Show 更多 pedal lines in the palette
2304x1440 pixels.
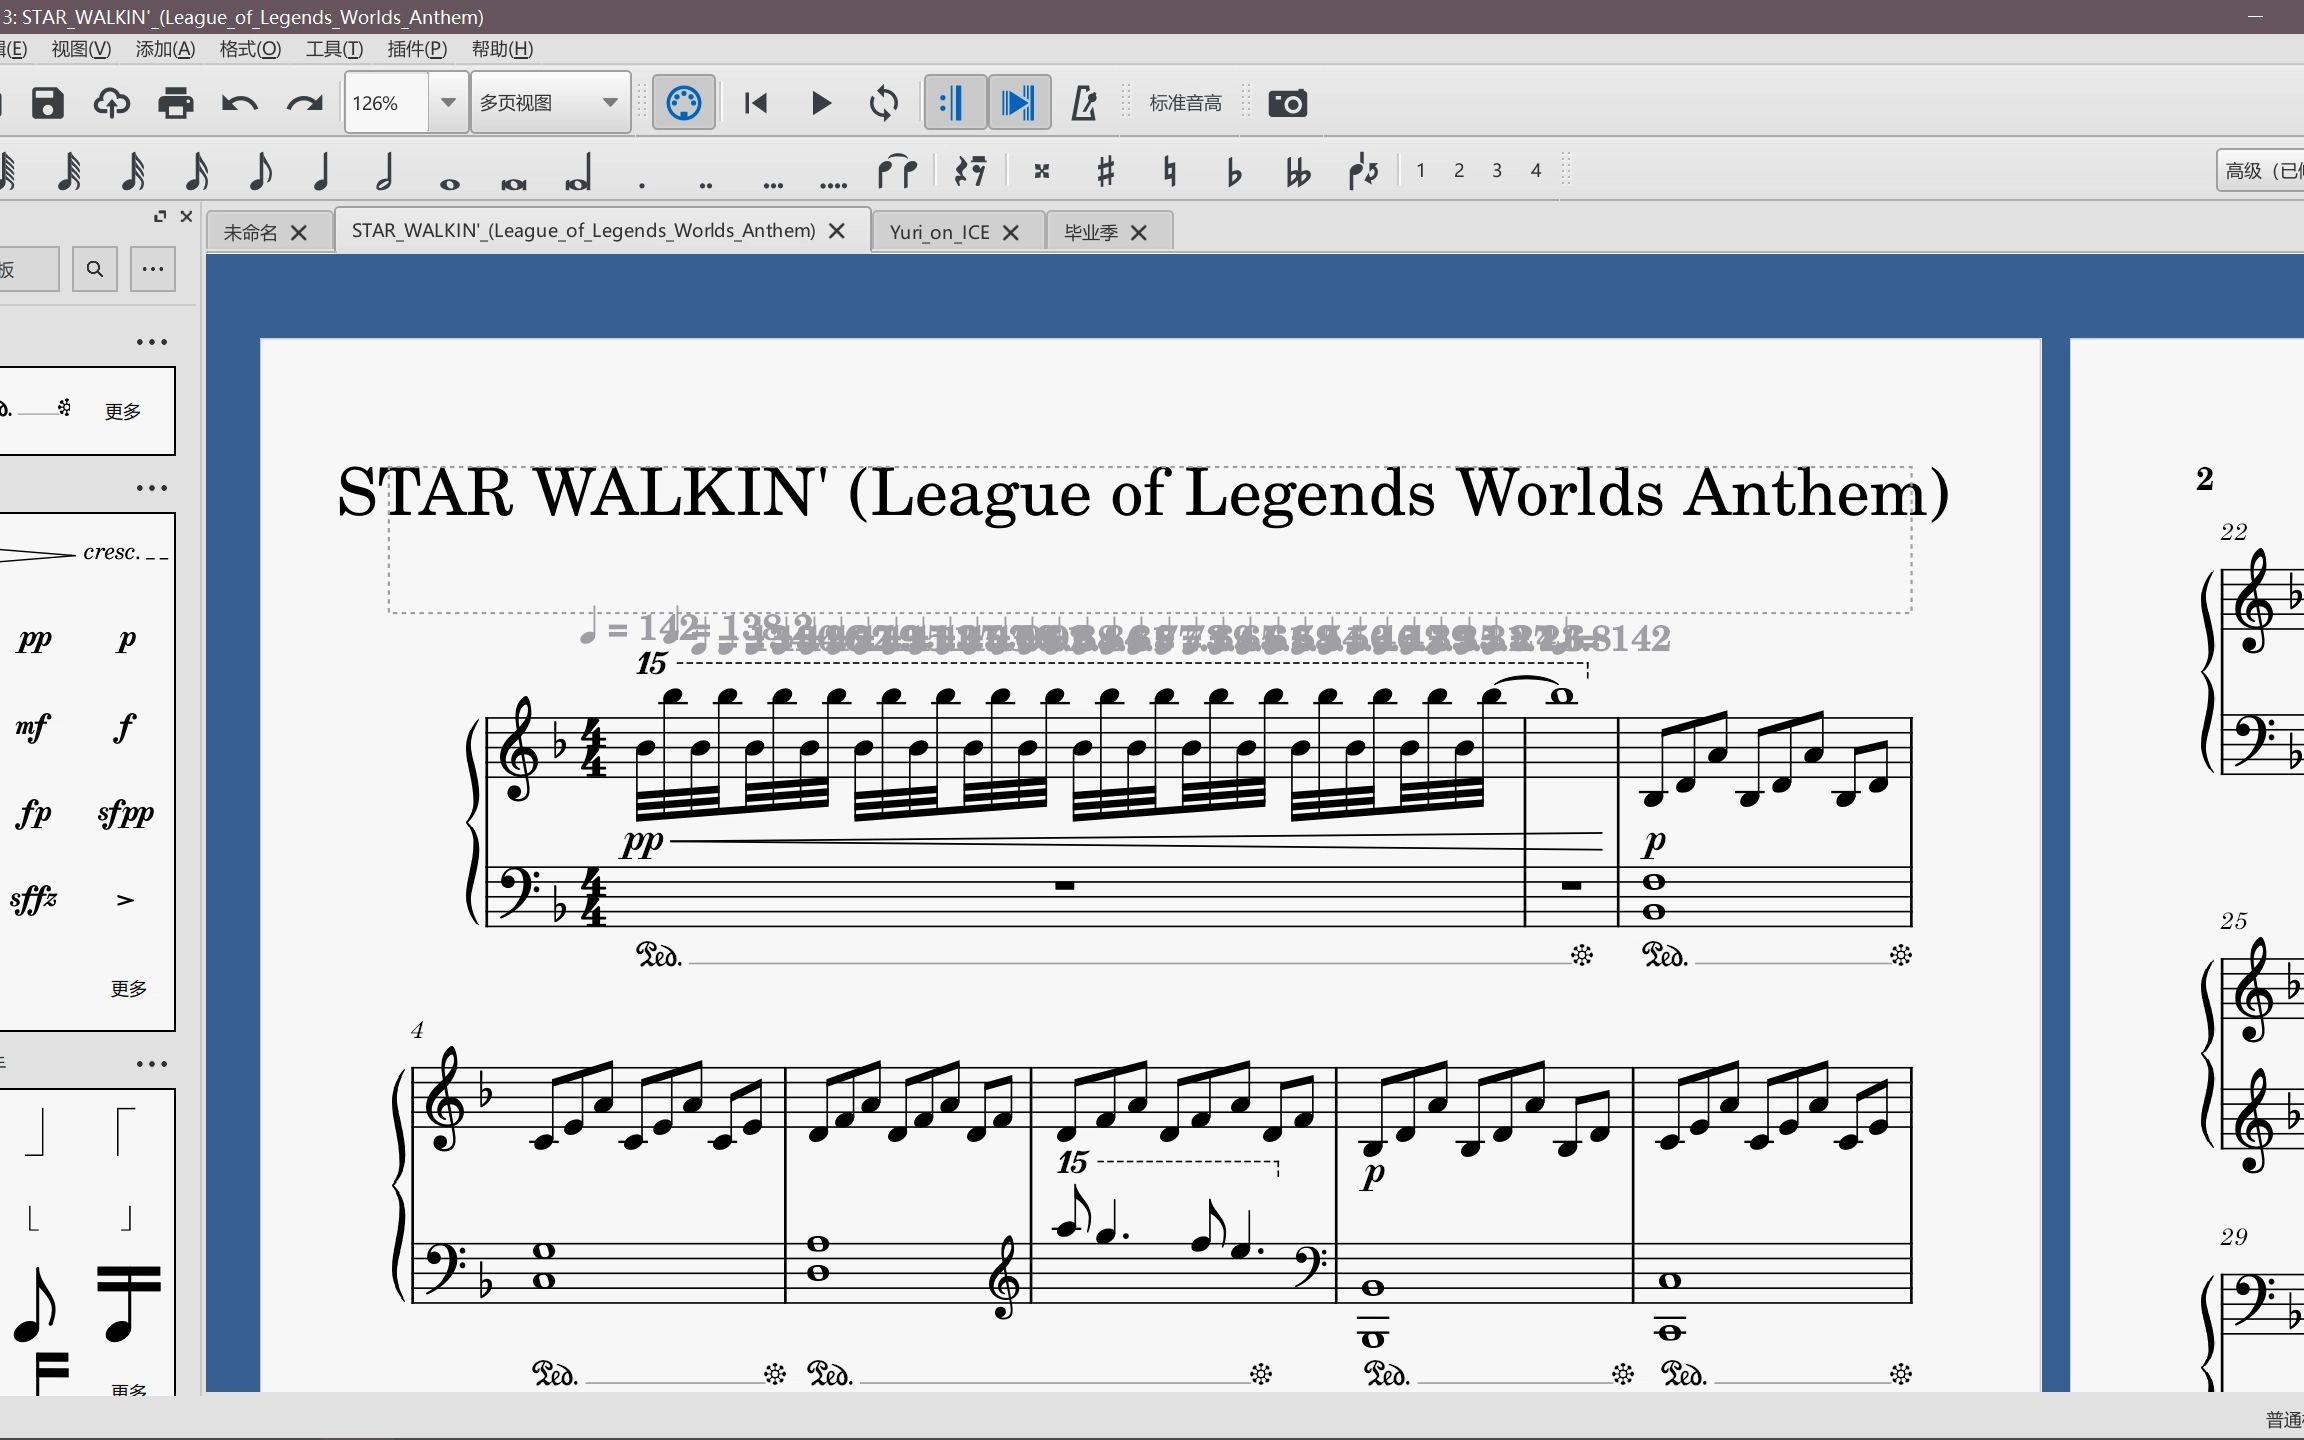point(122,411)
